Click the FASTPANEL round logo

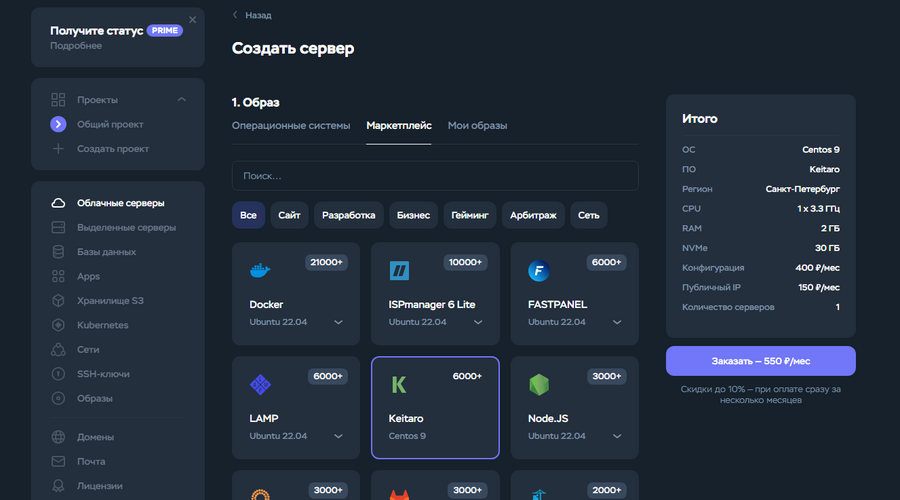pos(538,270)
